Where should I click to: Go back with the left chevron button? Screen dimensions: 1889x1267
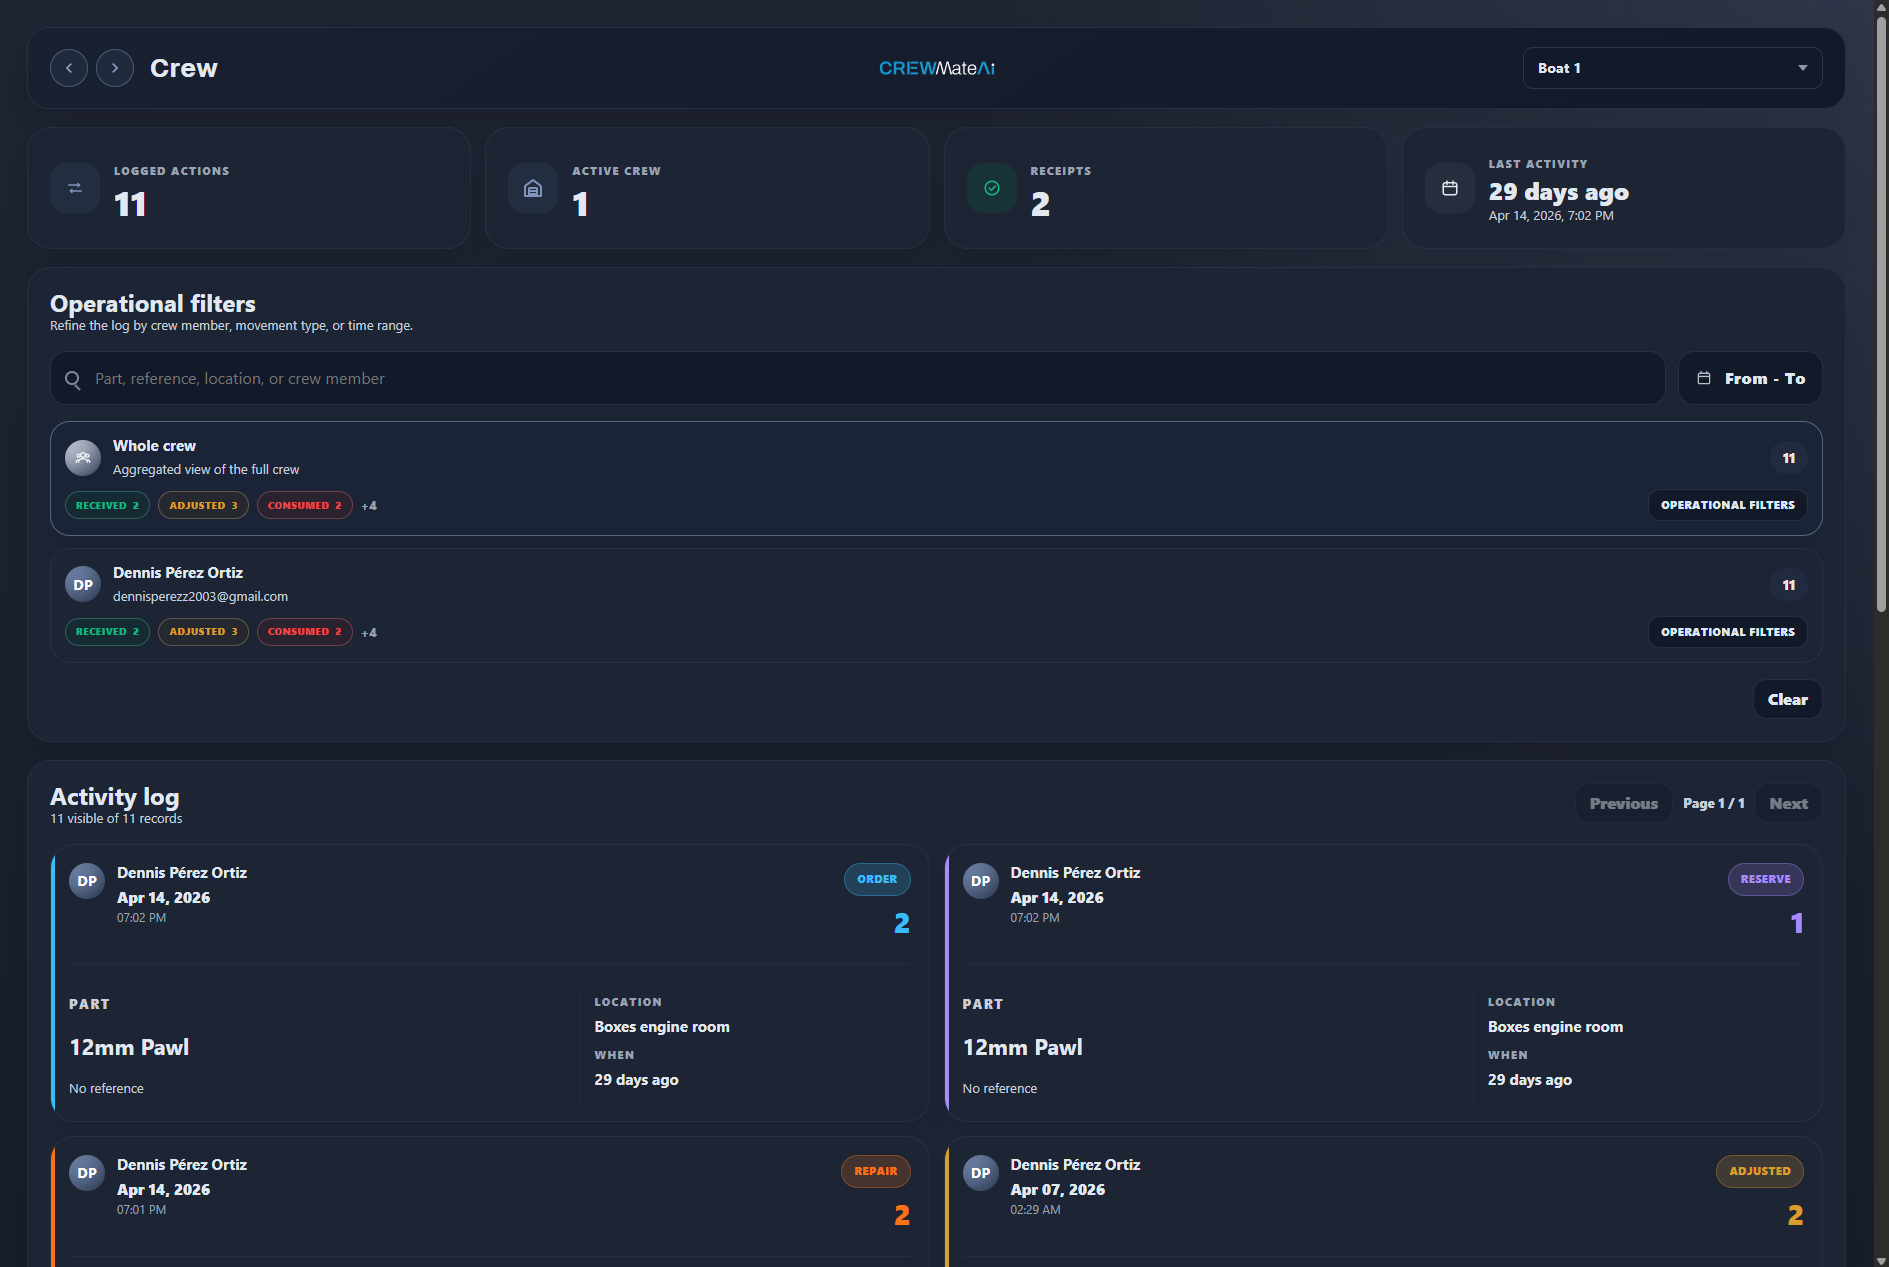pyautogui.click(x=69, y=68)
